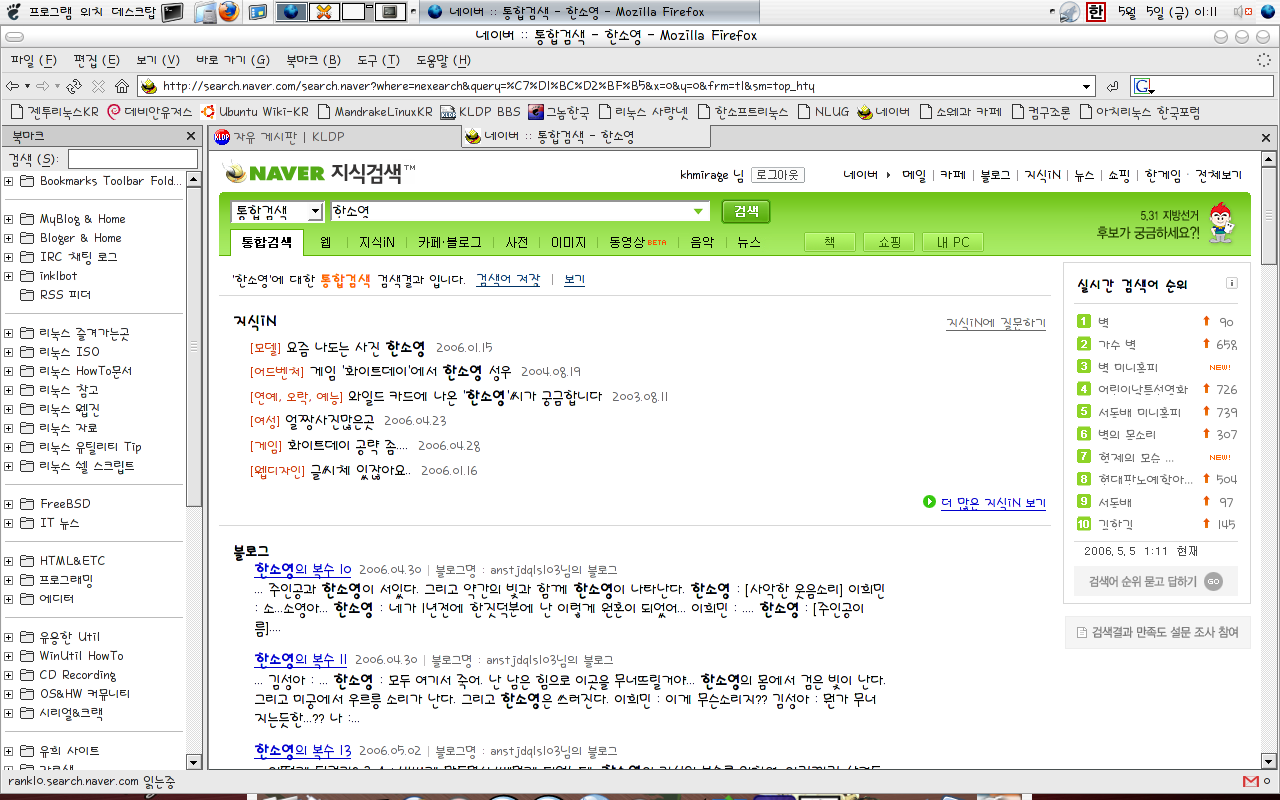Image resolution: width=1280 pixels, height=800 pixels.
Task: Reload the current page
Action: click(74, 86)
